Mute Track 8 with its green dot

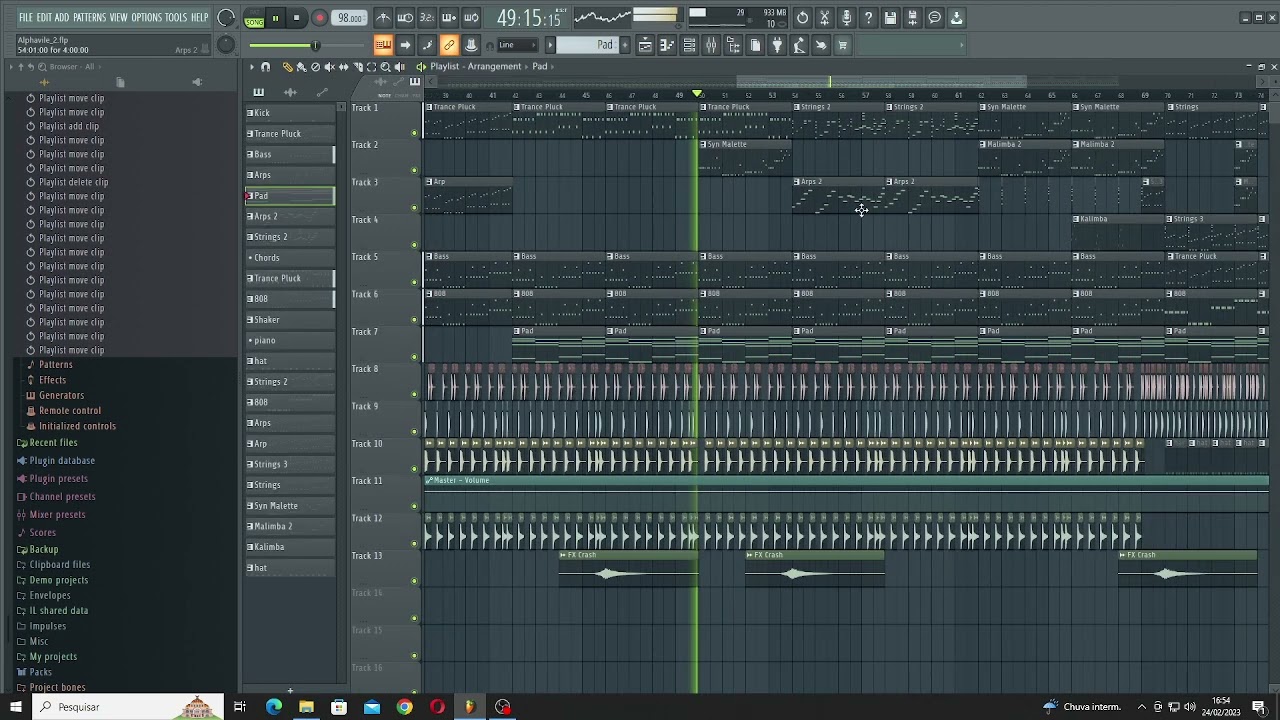415,394
